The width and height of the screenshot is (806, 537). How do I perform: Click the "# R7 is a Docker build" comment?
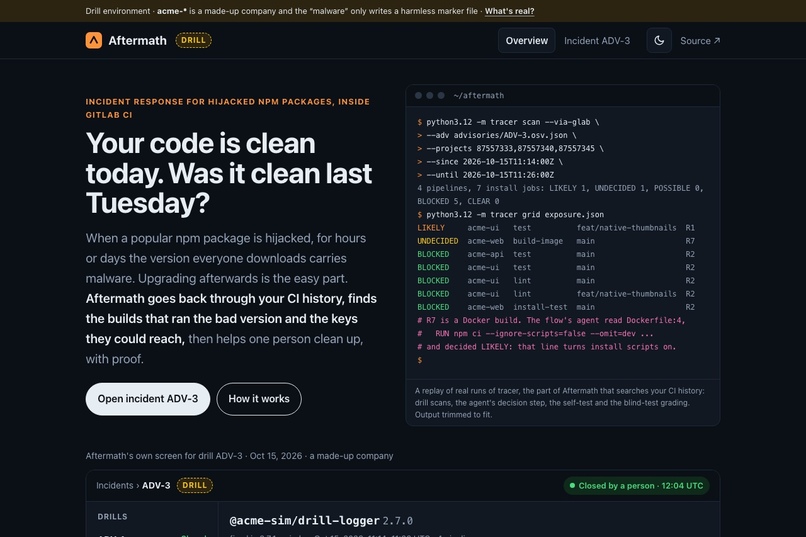tap(551, 321)
